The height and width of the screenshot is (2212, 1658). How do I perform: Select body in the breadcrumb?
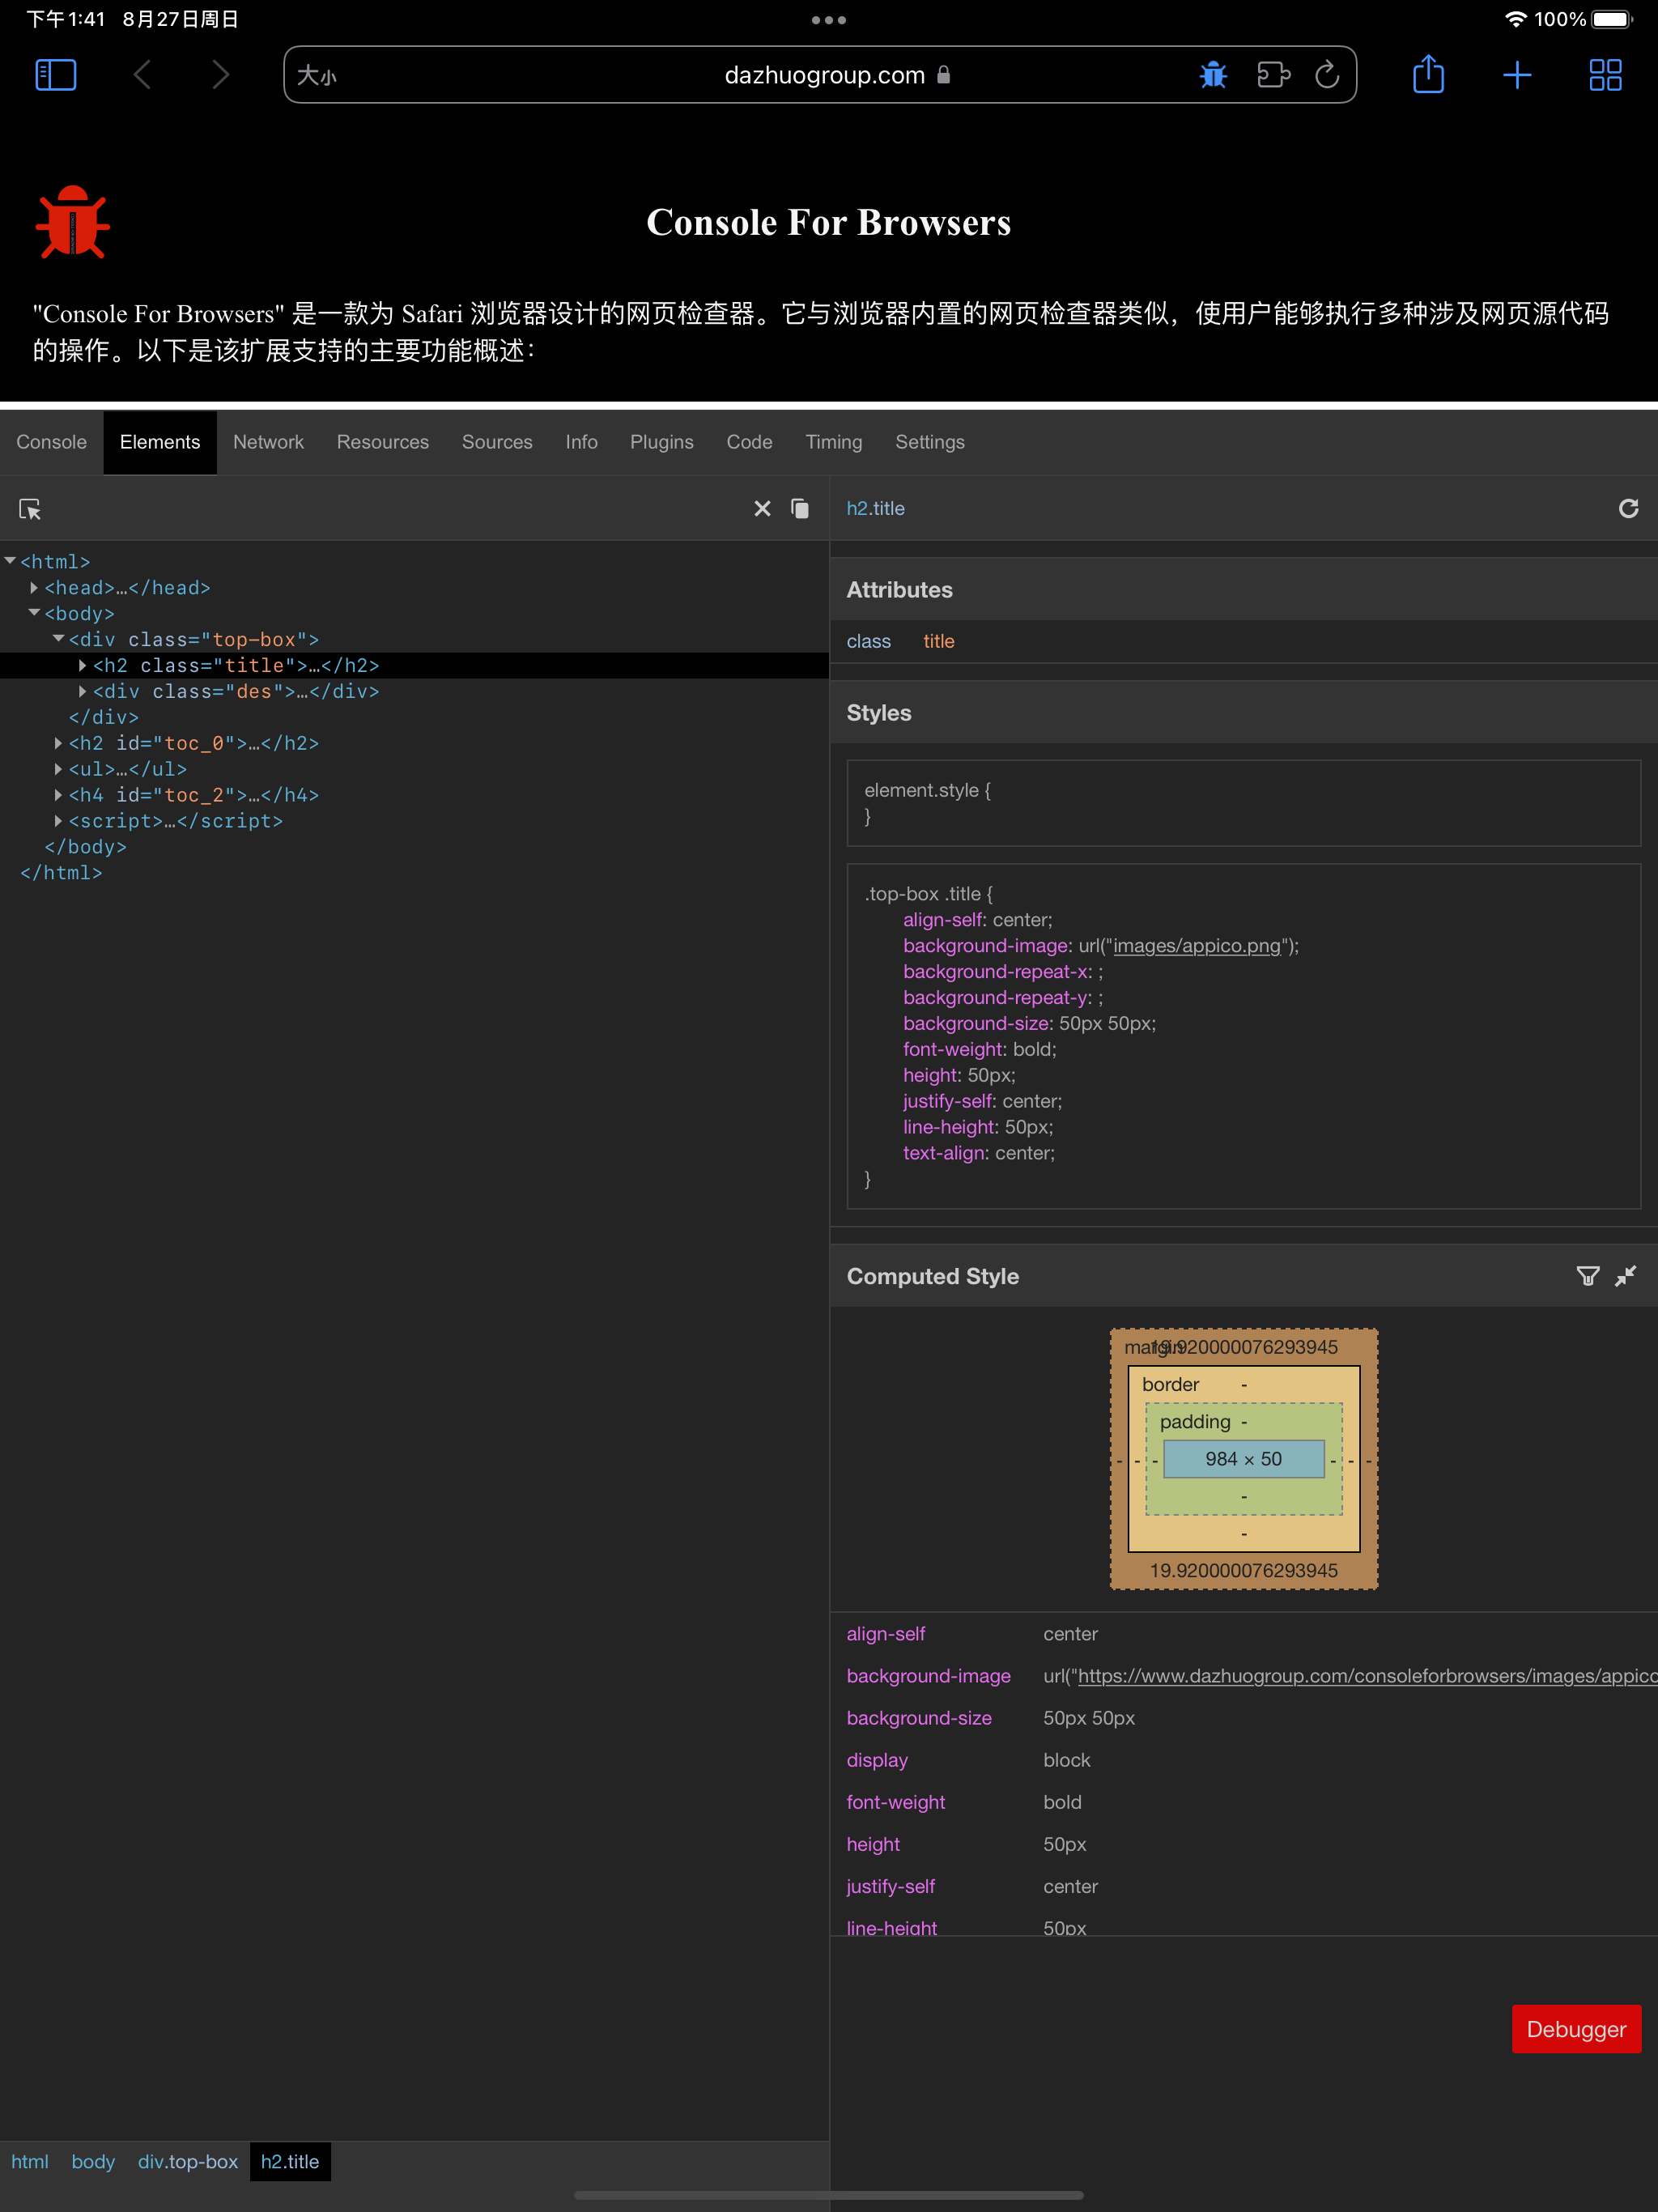click(x=93, y=2161)
